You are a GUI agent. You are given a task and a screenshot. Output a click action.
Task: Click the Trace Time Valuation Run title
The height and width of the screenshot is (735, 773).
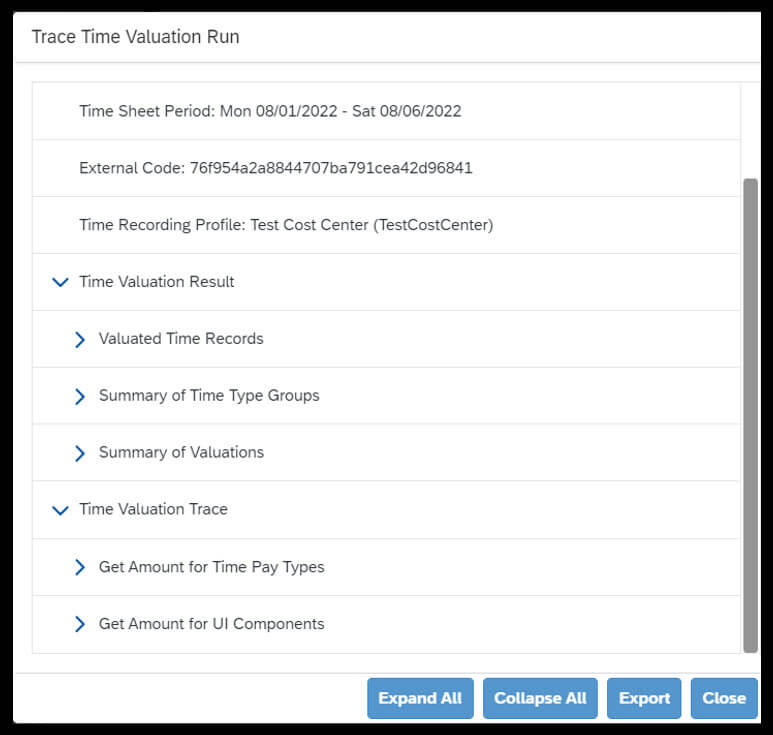pyautogui.click(x=136, y=37)
